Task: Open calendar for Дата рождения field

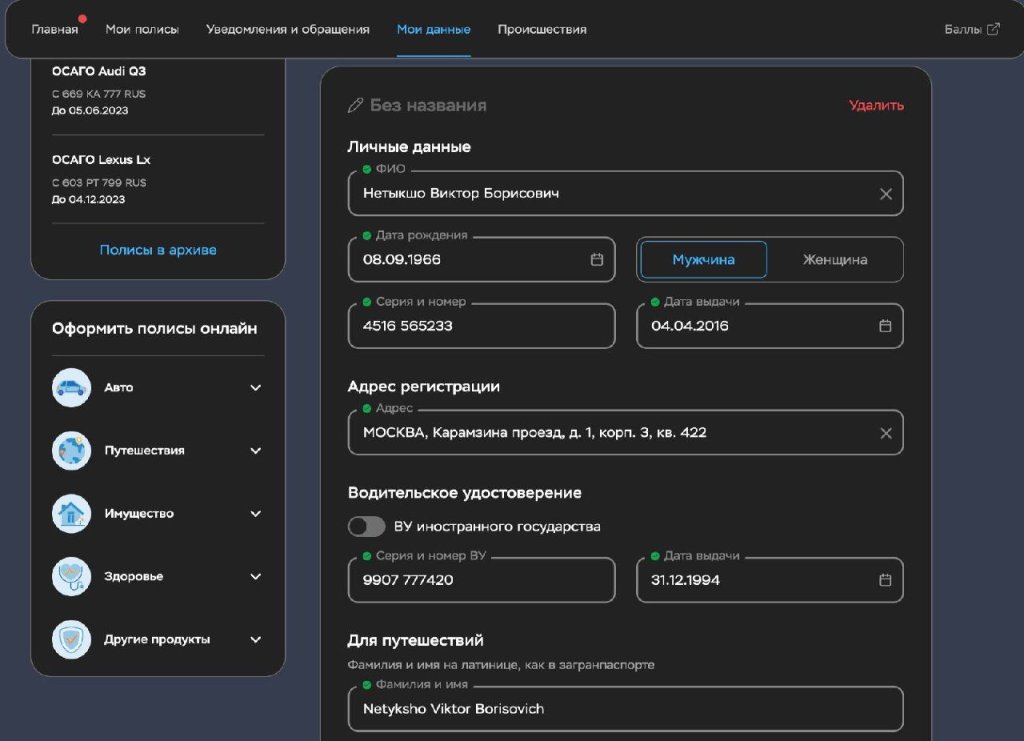Action: click(x=597, y=260)
